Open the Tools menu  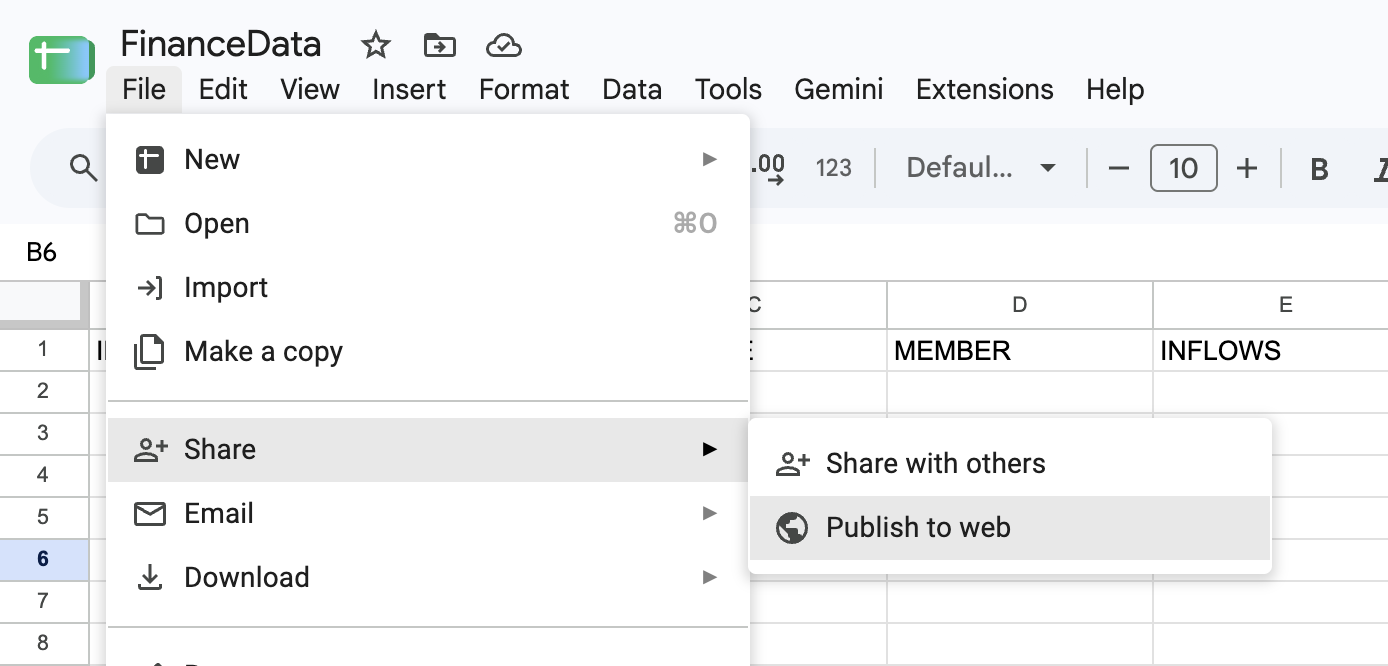click(728, 89)
